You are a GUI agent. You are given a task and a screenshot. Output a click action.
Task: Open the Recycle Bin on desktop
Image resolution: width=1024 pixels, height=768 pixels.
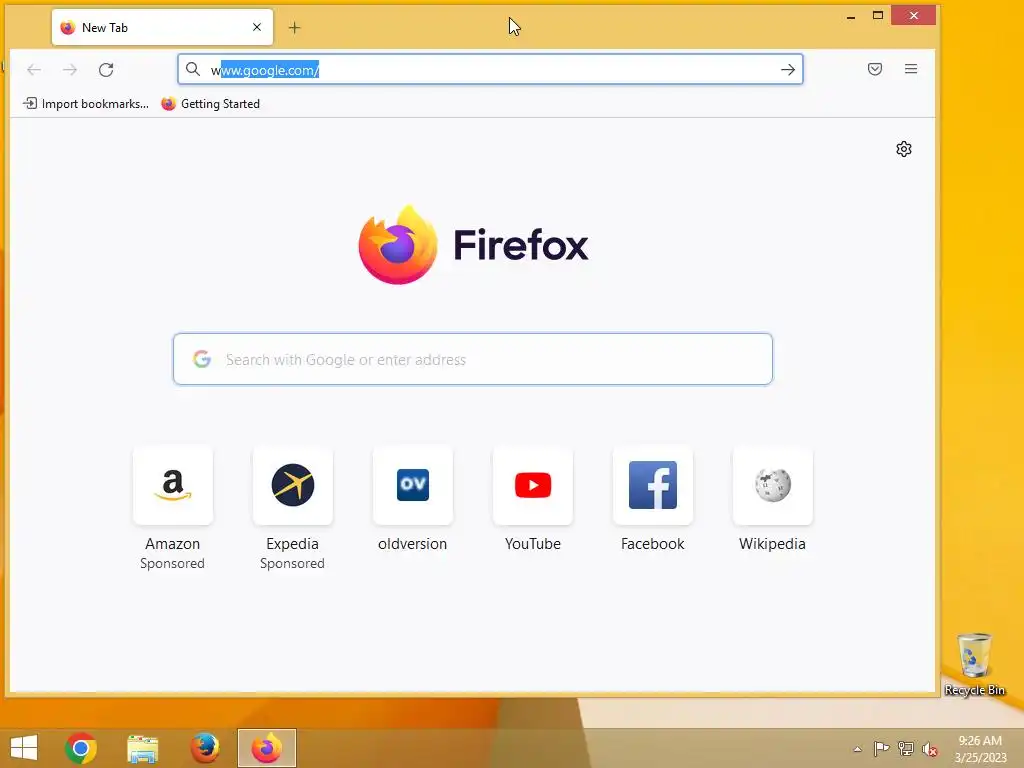974,664
